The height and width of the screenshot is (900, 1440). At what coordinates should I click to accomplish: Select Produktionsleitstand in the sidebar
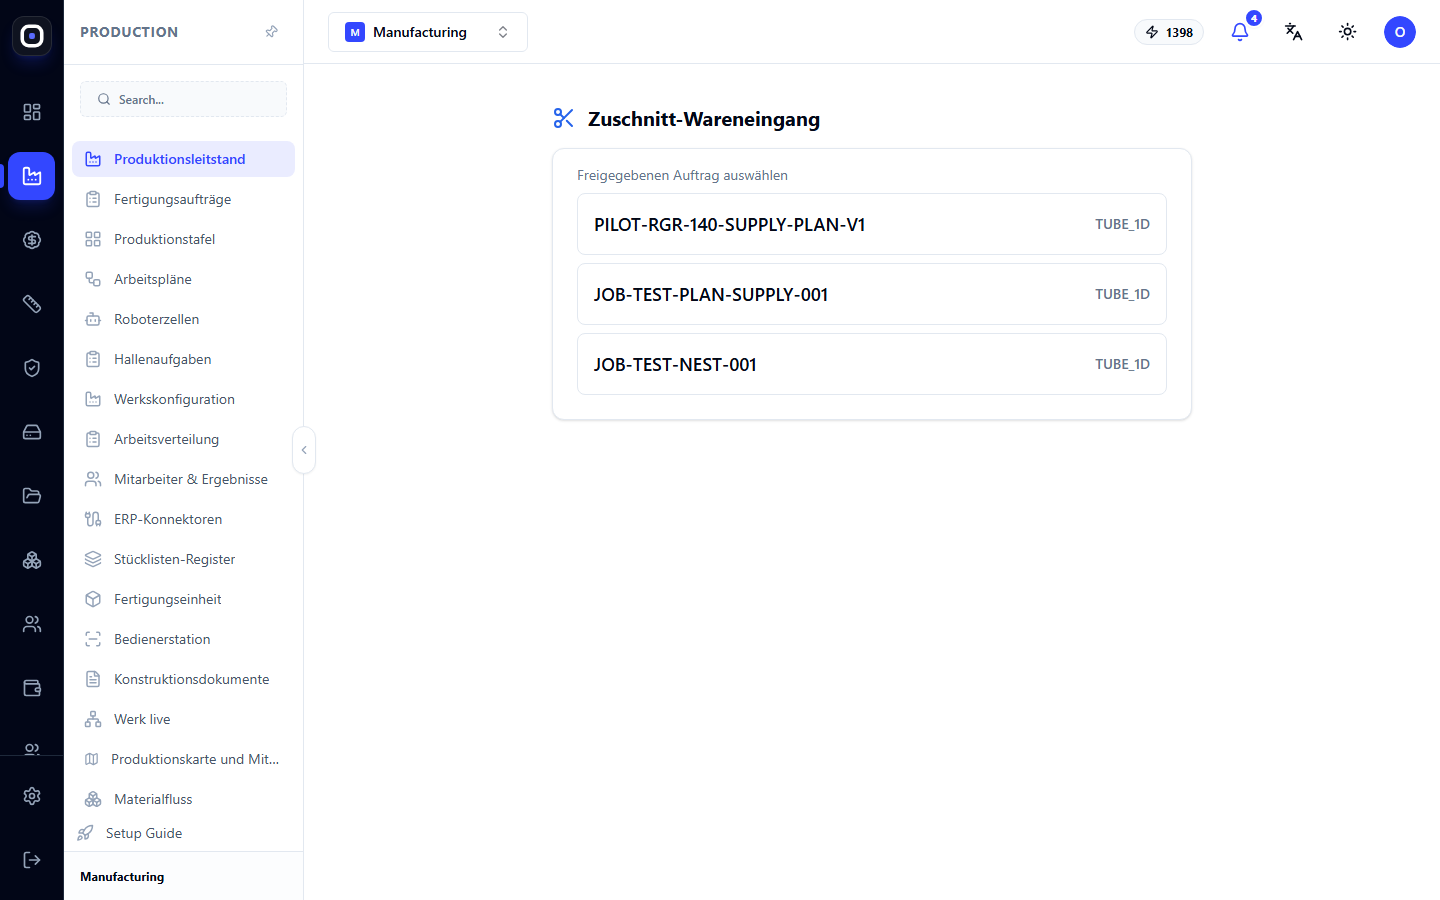click(x=183, y=159)
